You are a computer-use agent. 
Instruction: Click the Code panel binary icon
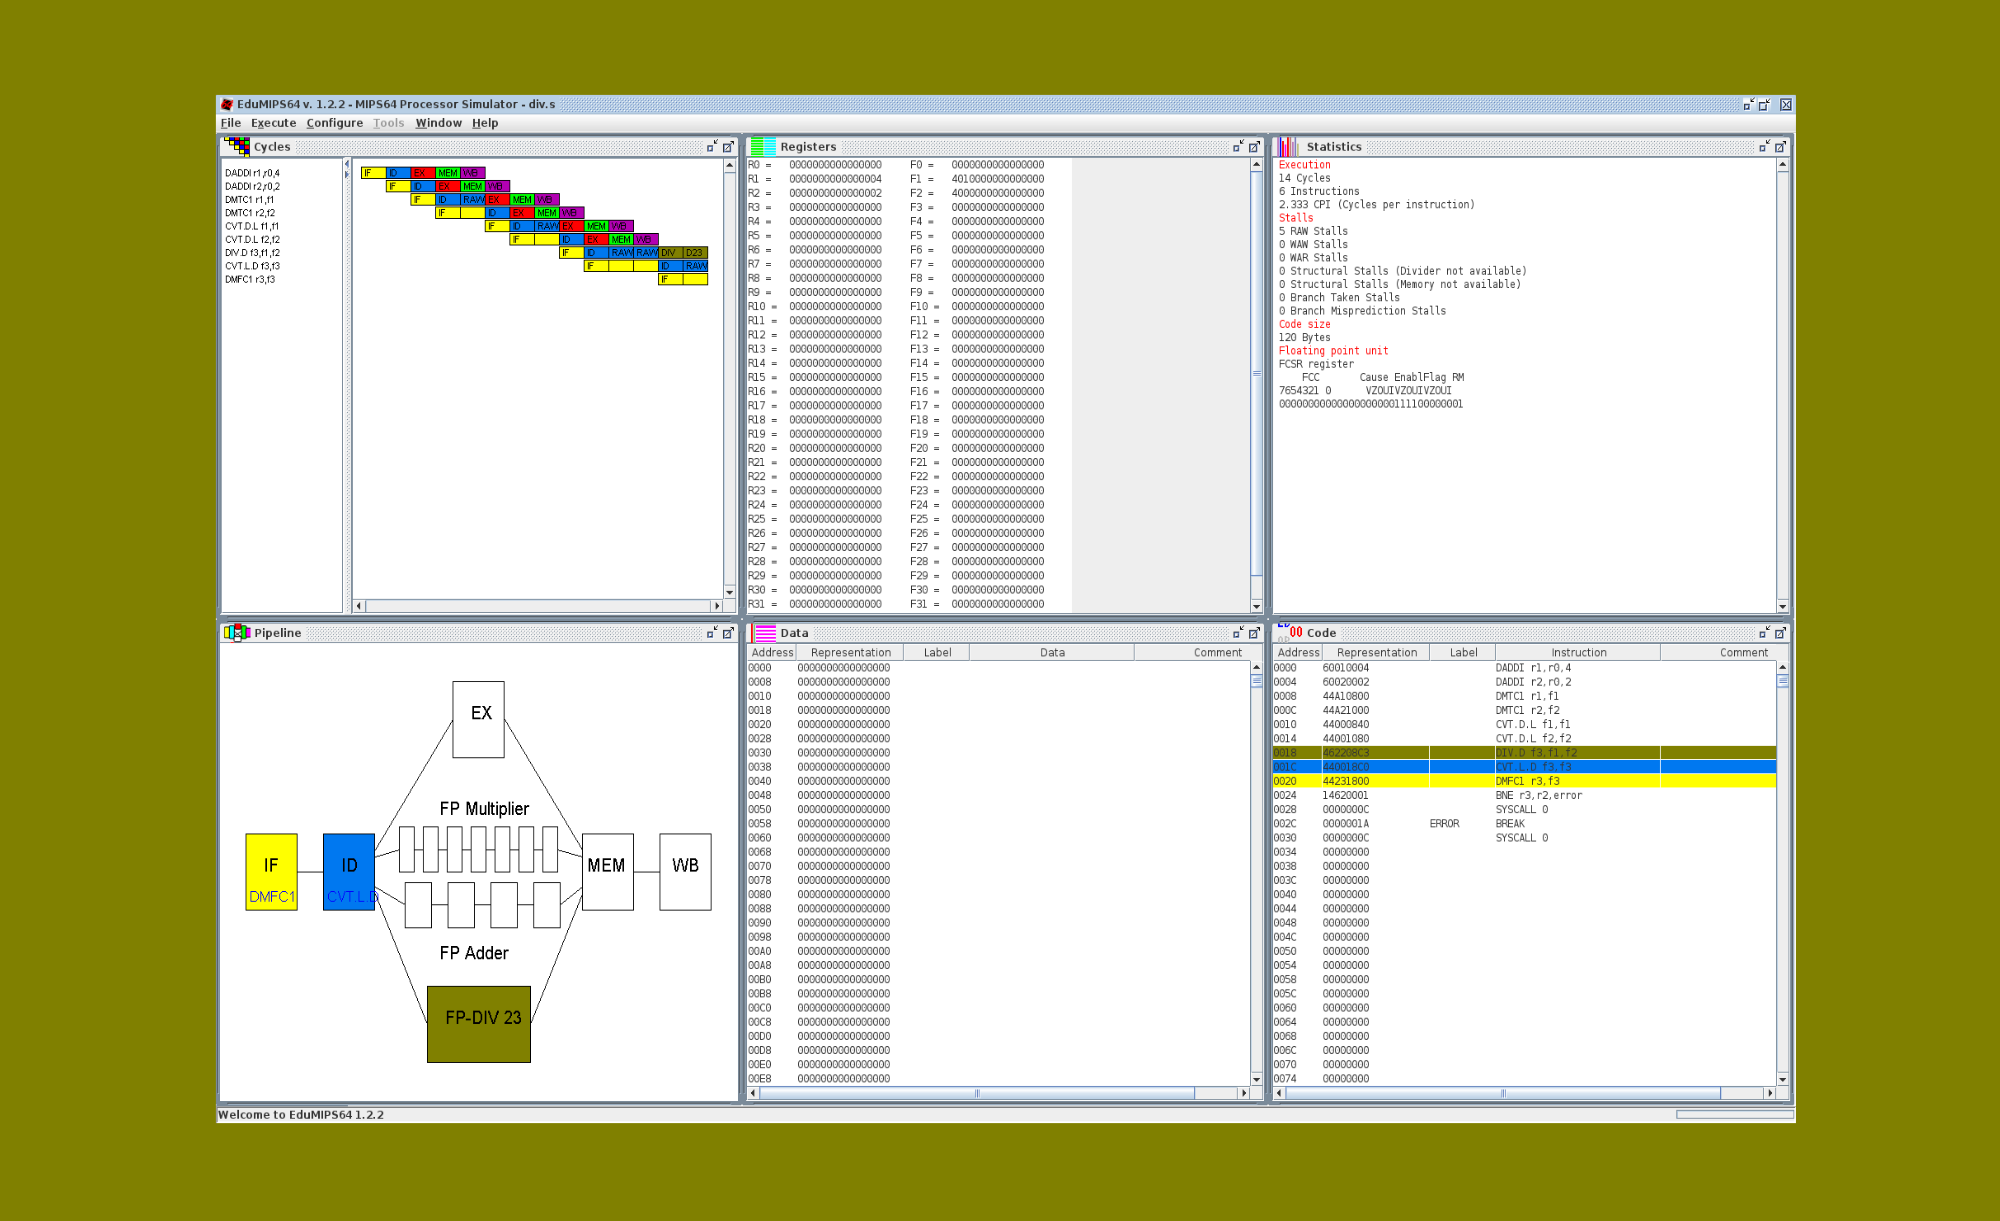[1289, 632]
